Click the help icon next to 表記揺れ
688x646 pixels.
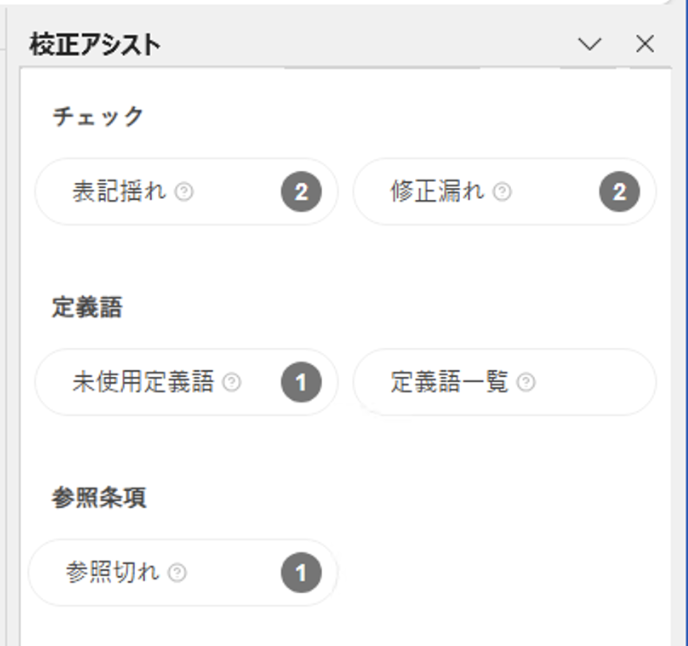[184, 192]
